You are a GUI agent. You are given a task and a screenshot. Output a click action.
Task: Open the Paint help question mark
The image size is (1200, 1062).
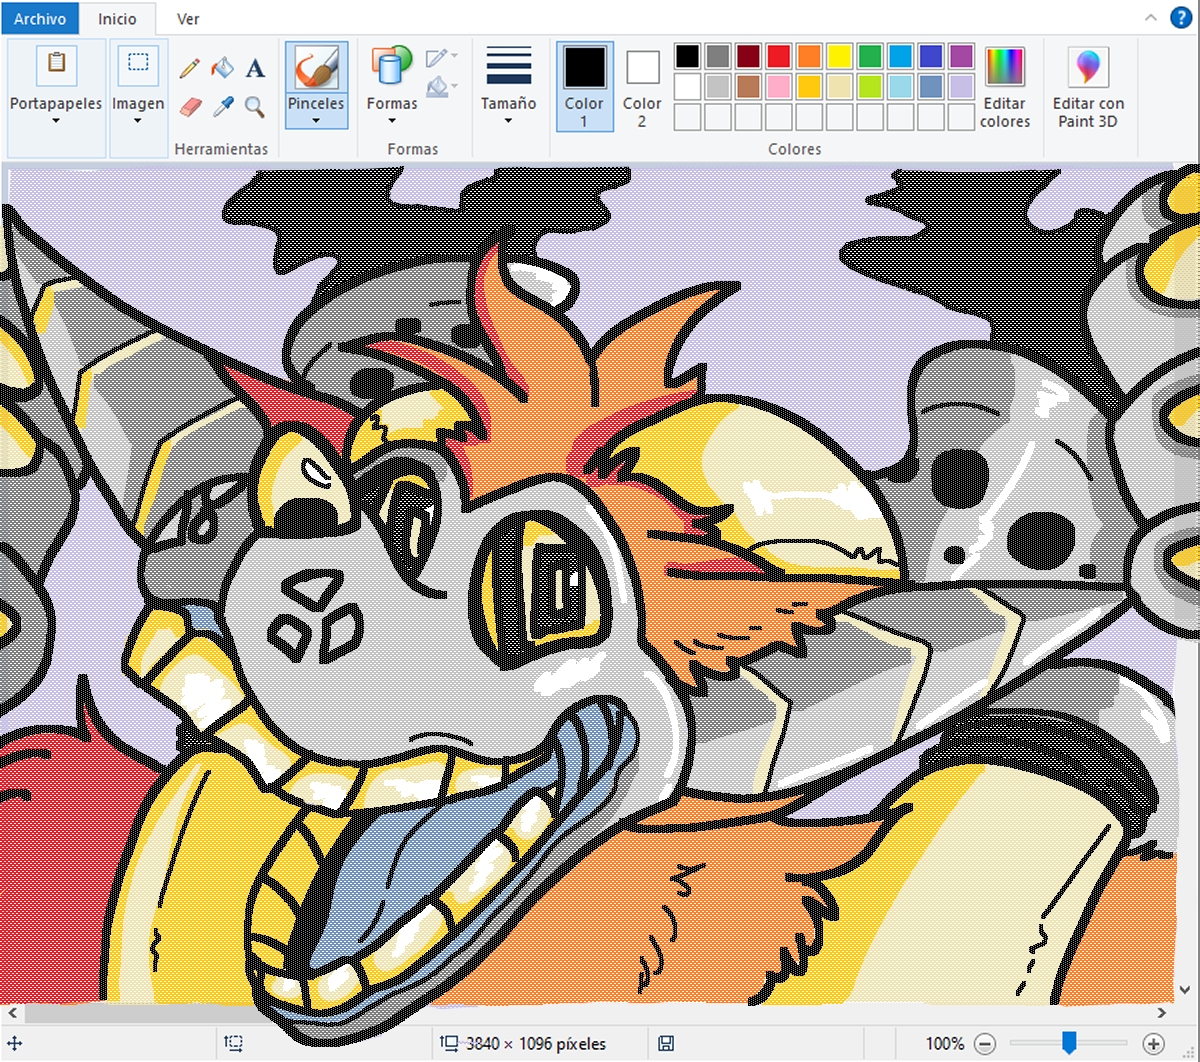1181,18
